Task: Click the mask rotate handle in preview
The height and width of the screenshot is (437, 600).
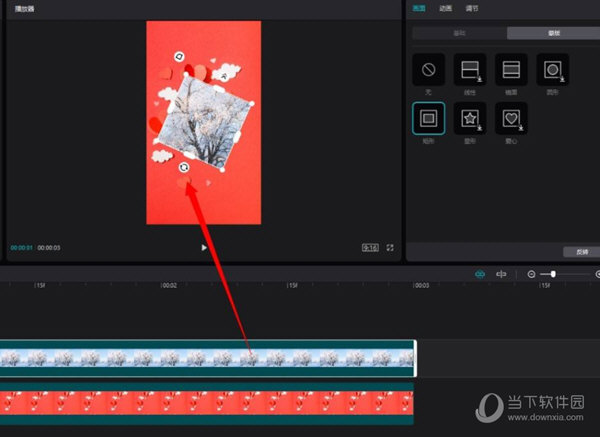Action: click(x=185, y=167)
